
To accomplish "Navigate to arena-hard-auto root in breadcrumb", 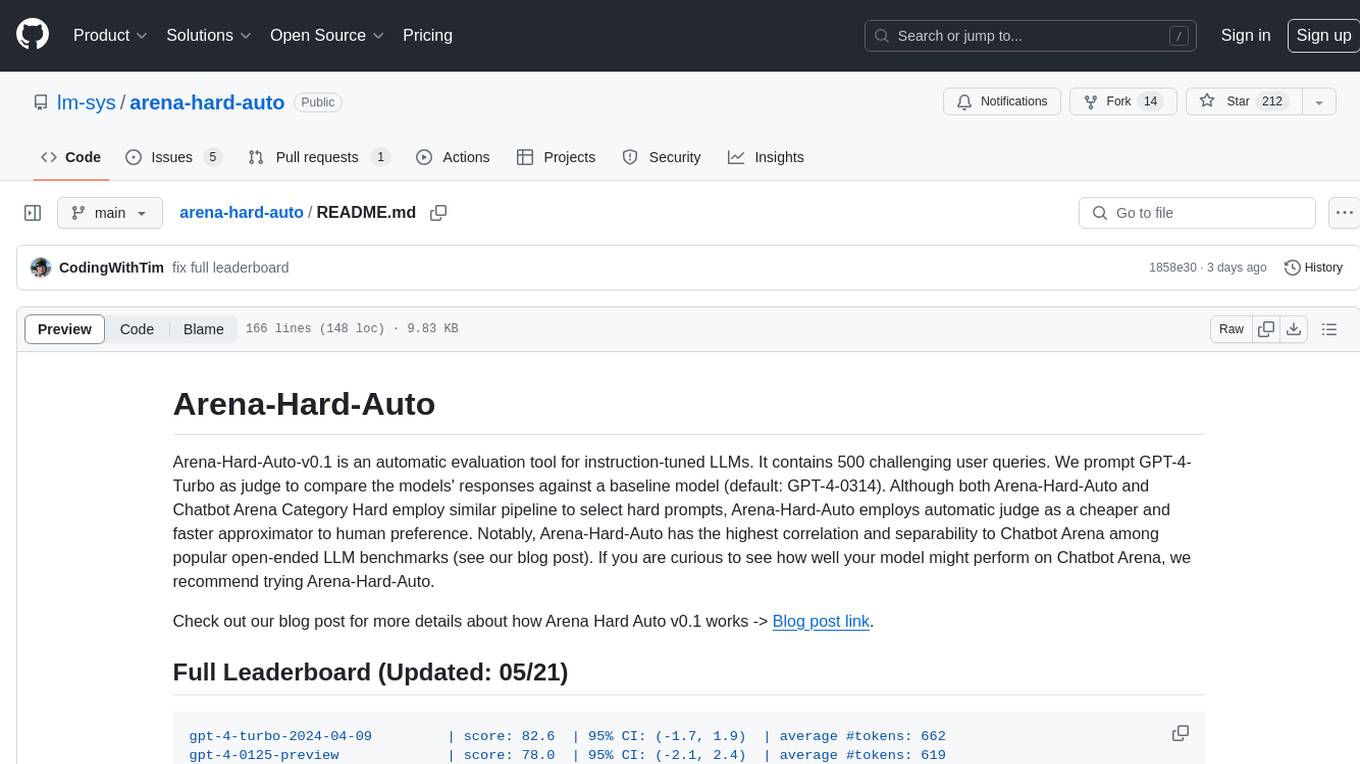I will pos(241,213).
